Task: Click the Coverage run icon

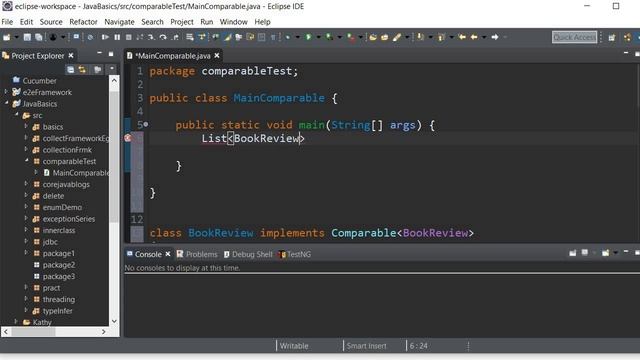Action: 329,37
